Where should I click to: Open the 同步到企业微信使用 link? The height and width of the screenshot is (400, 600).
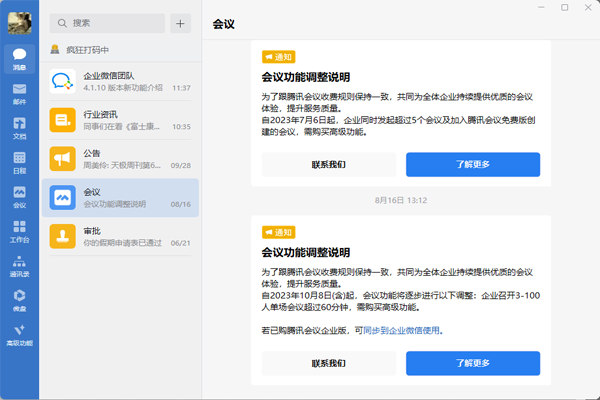[x=401, y=330]
